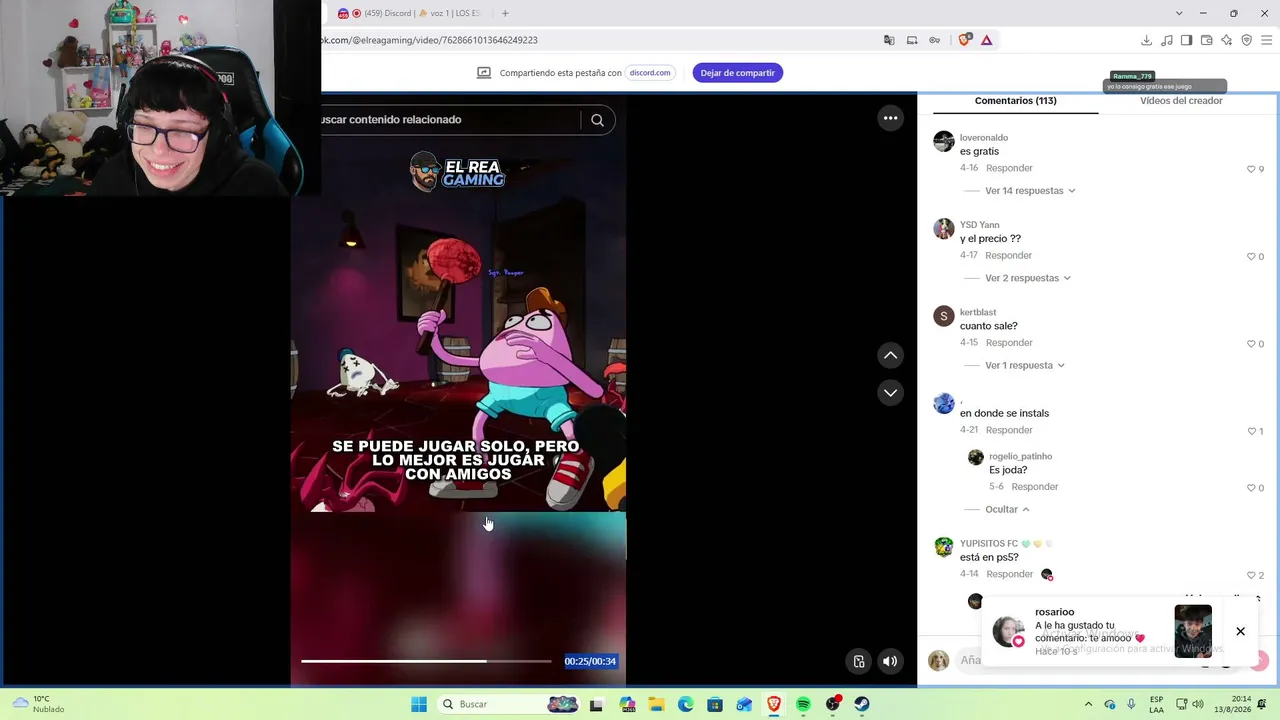This screenshot has width=1280, height=720.
Task: Open the ESP LAA language switcher
Action: coord(1156,704)
